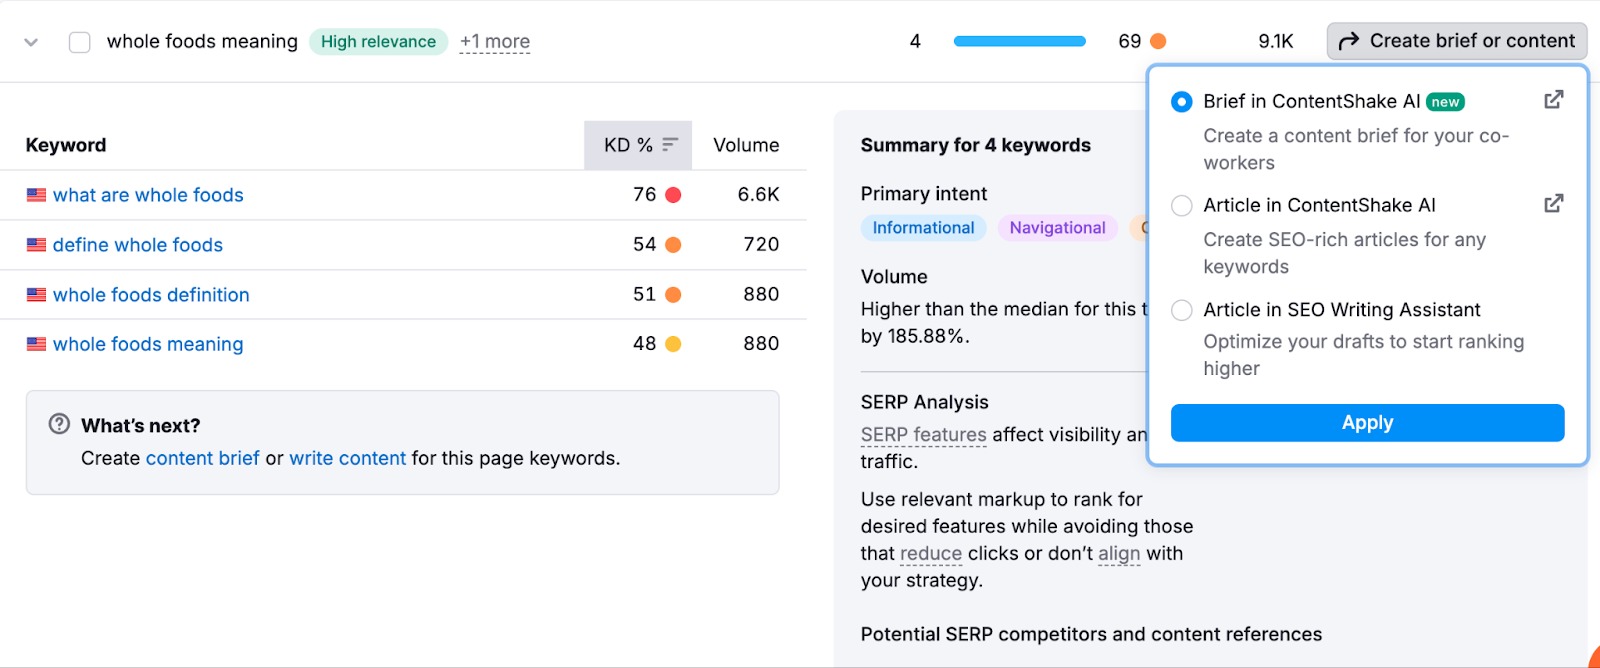
Task: Click US flag beside whole foods meaning link
Action: 36,344
